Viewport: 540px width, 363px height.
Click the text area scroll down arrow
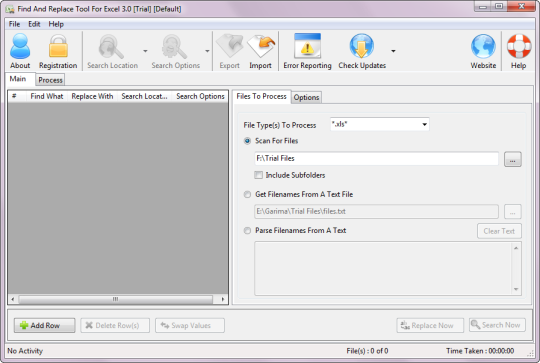516,289
